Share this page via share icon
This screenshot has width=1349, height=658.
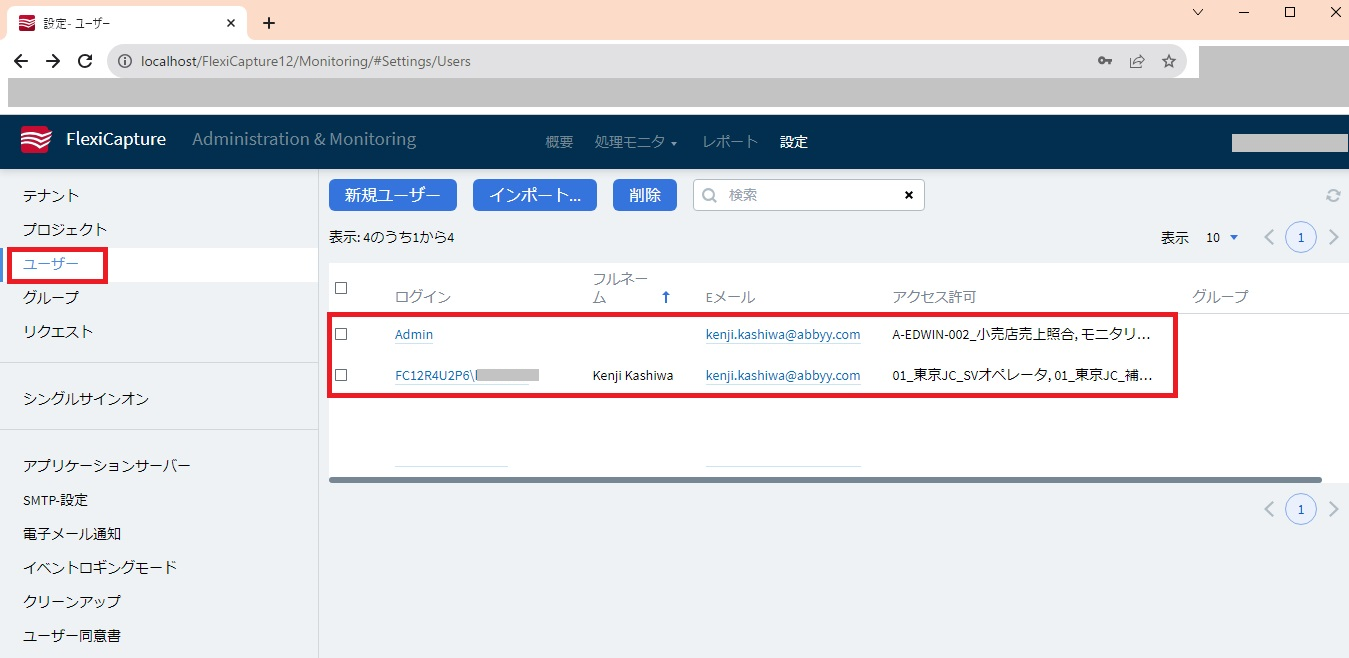1137,61
